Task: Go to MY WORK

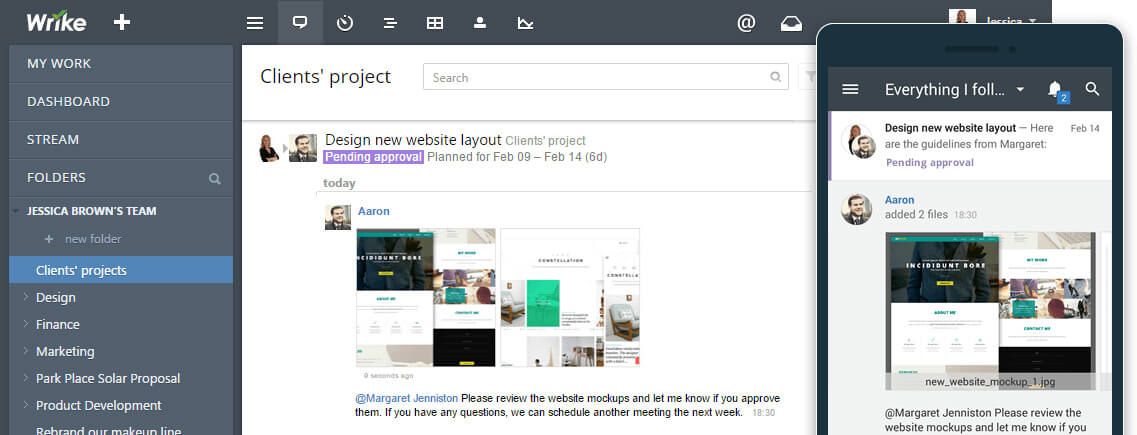Action: coord(121,64)
